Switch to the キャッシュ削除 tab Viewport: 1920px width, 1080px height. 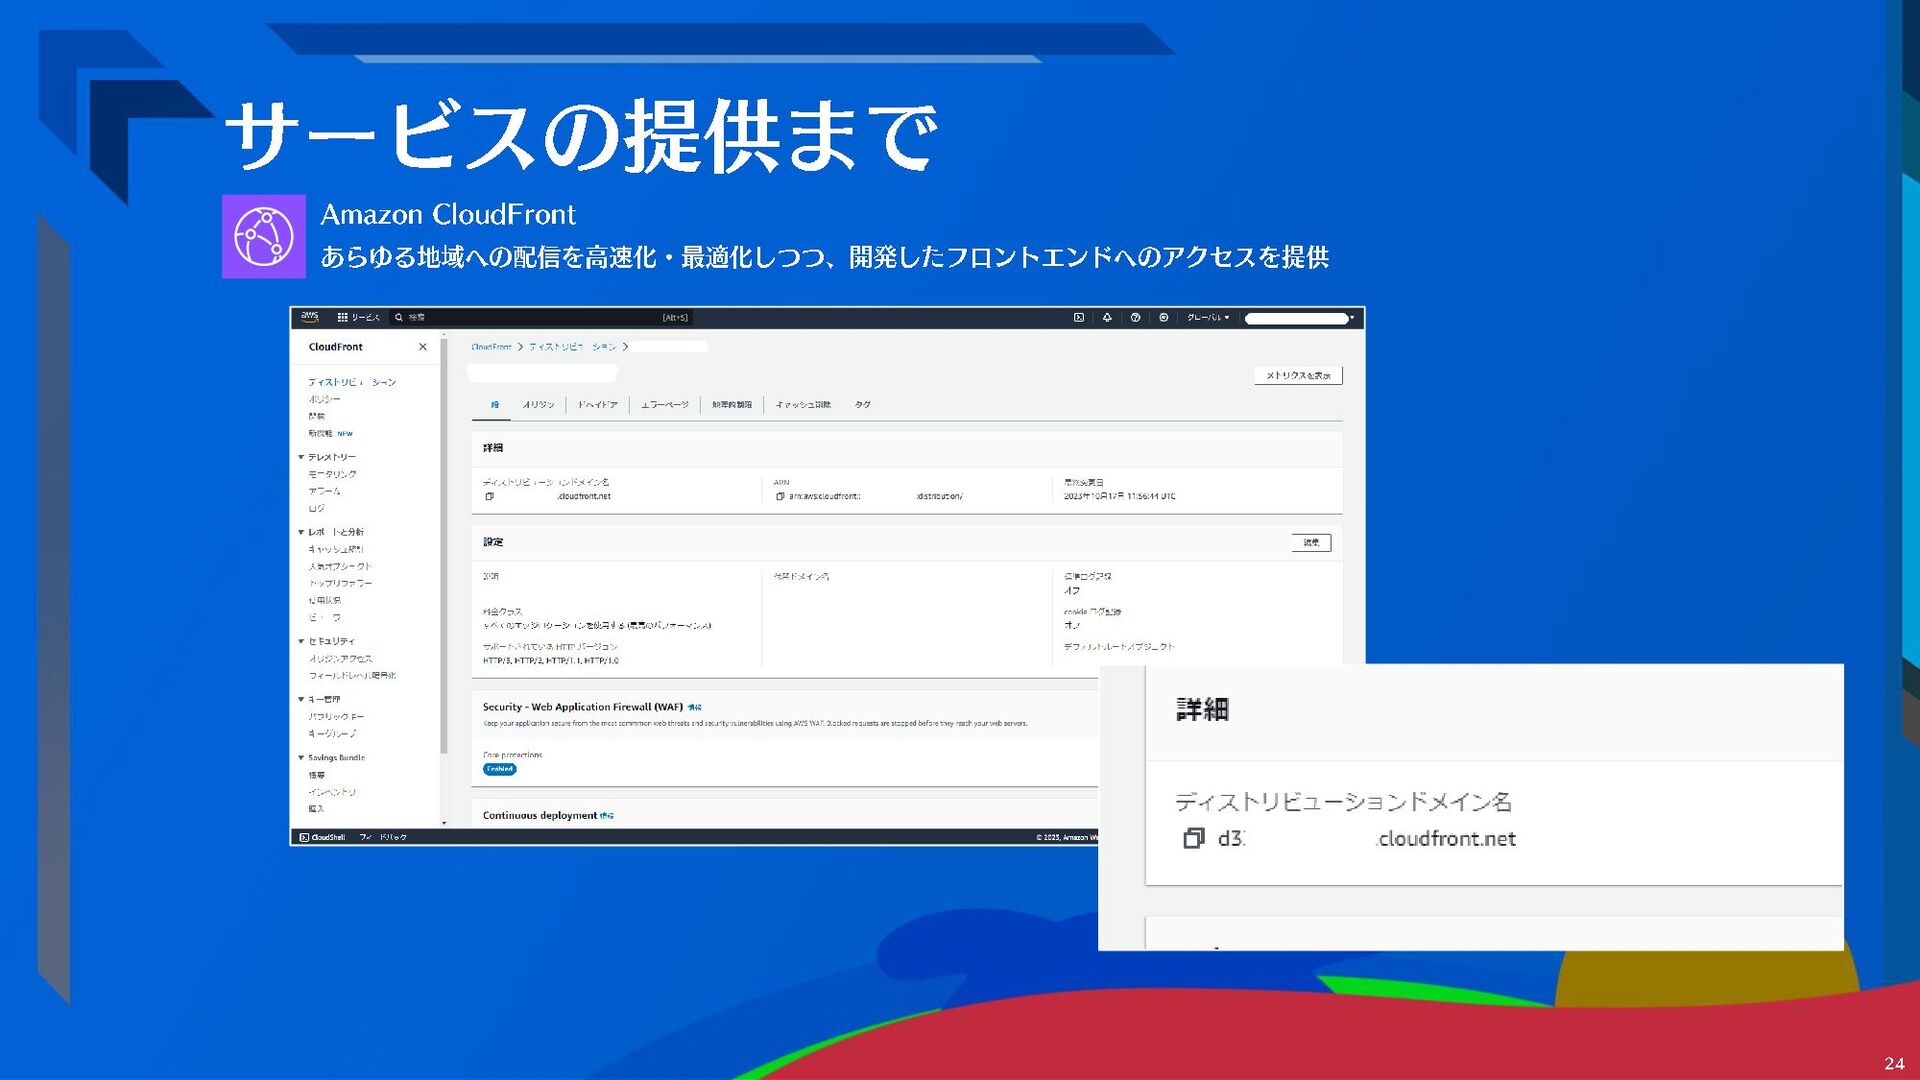click(803, 405)
